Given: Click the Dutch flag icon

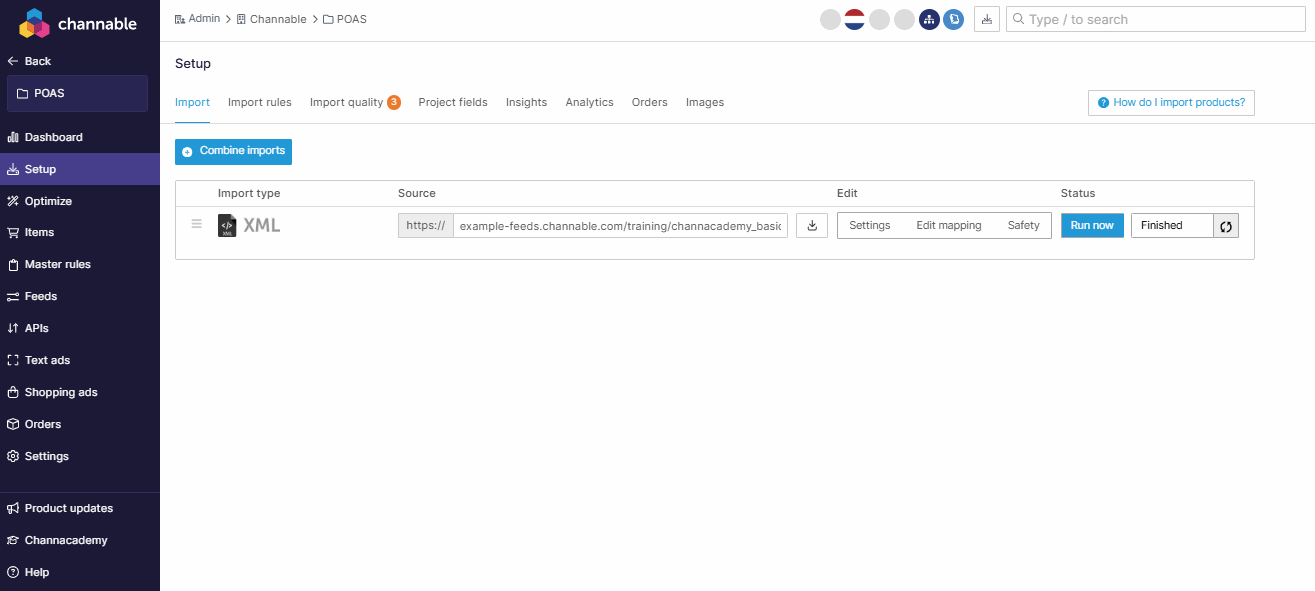Looking at the screenshot, I should (x=854, y=19).
